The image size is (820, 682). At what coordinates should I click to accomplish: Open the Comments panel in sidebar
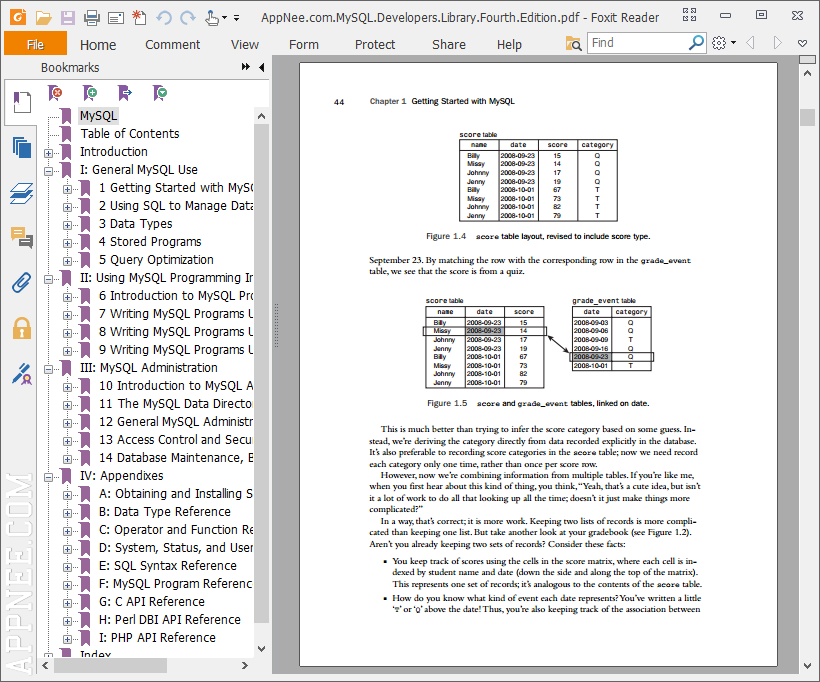coord(21,238)
